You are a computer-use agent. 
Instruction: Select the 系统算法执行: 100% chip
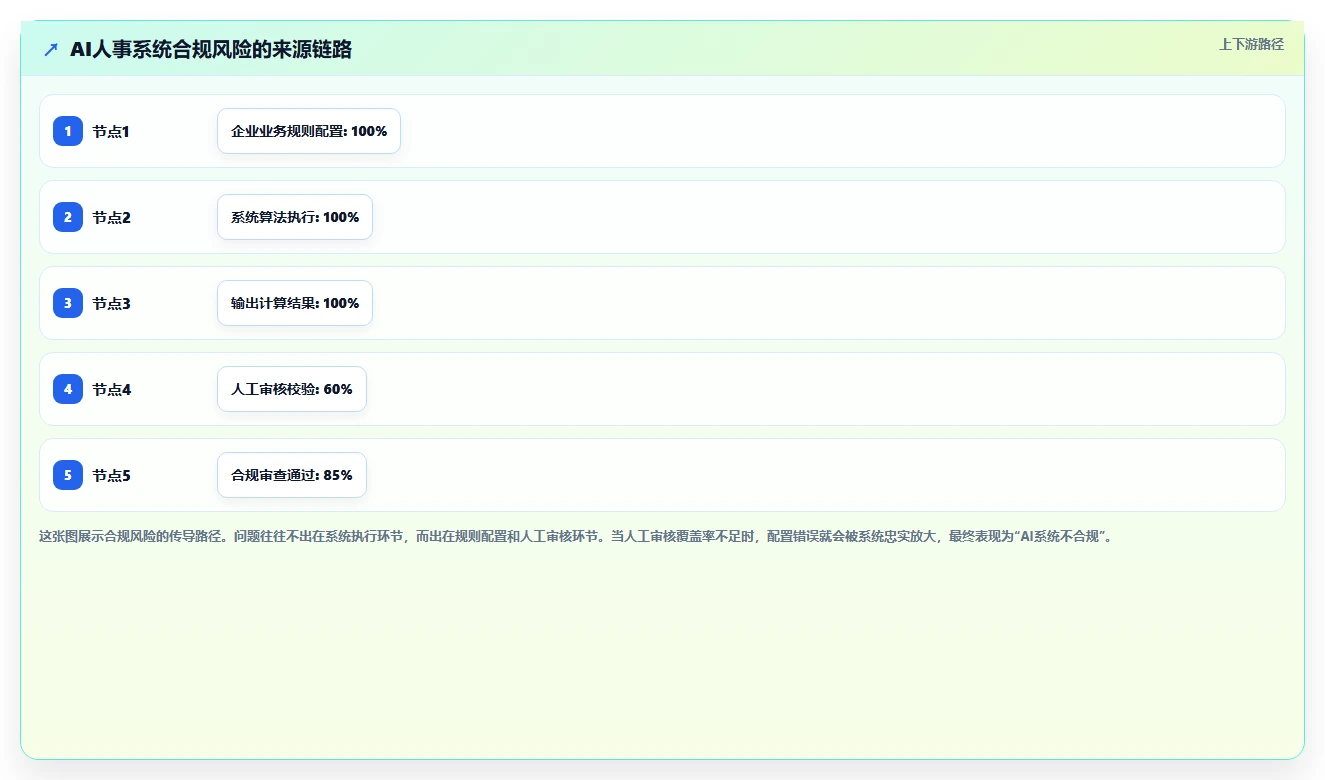coord(295,217)
